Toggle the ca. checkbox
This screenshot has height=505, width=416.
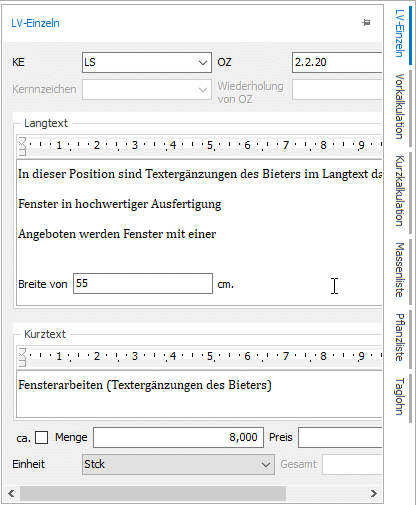(x=41, y=437)
